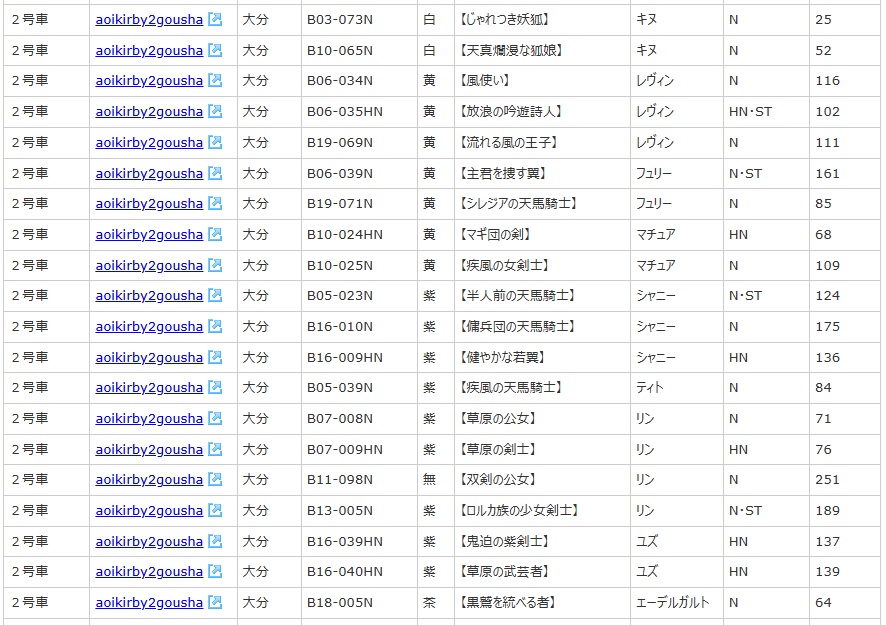Viewport: 886px width, 625px height.
Task: Click the external-link icon in the B10-025N row
Action: (x=215, y=265)
